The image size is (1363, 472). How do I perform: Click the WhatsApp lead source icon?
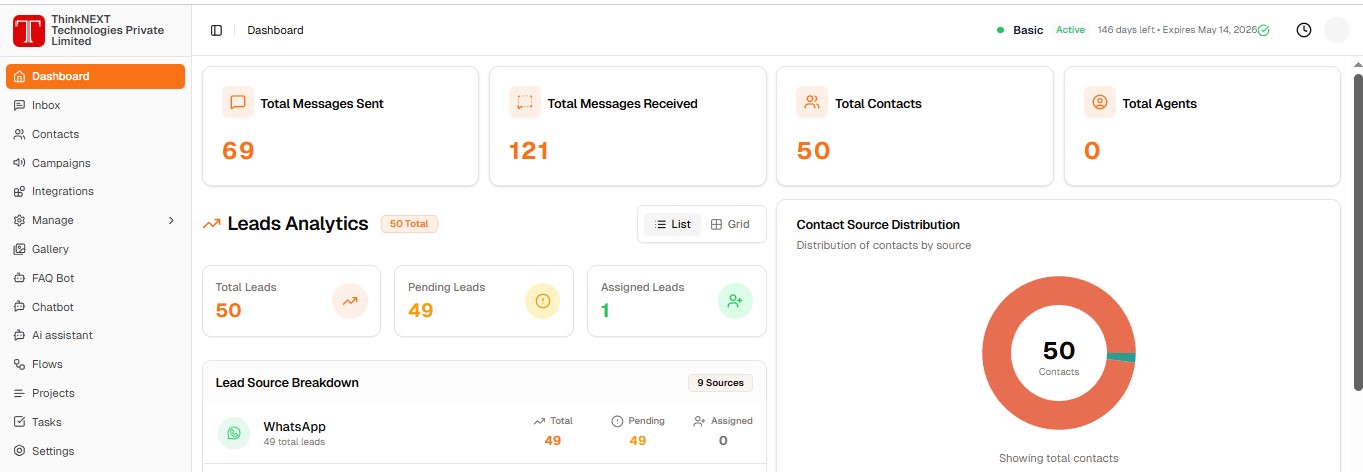234,433
